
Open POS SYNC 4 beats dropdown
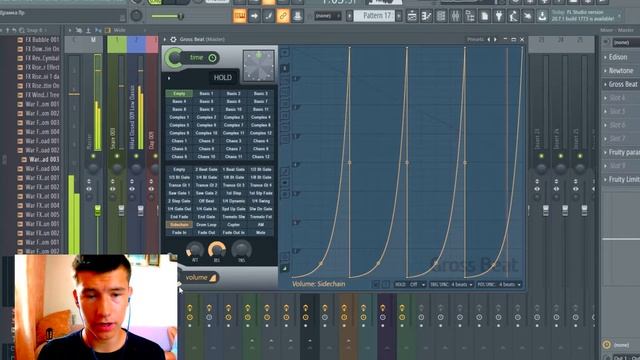tap(498, 284)
